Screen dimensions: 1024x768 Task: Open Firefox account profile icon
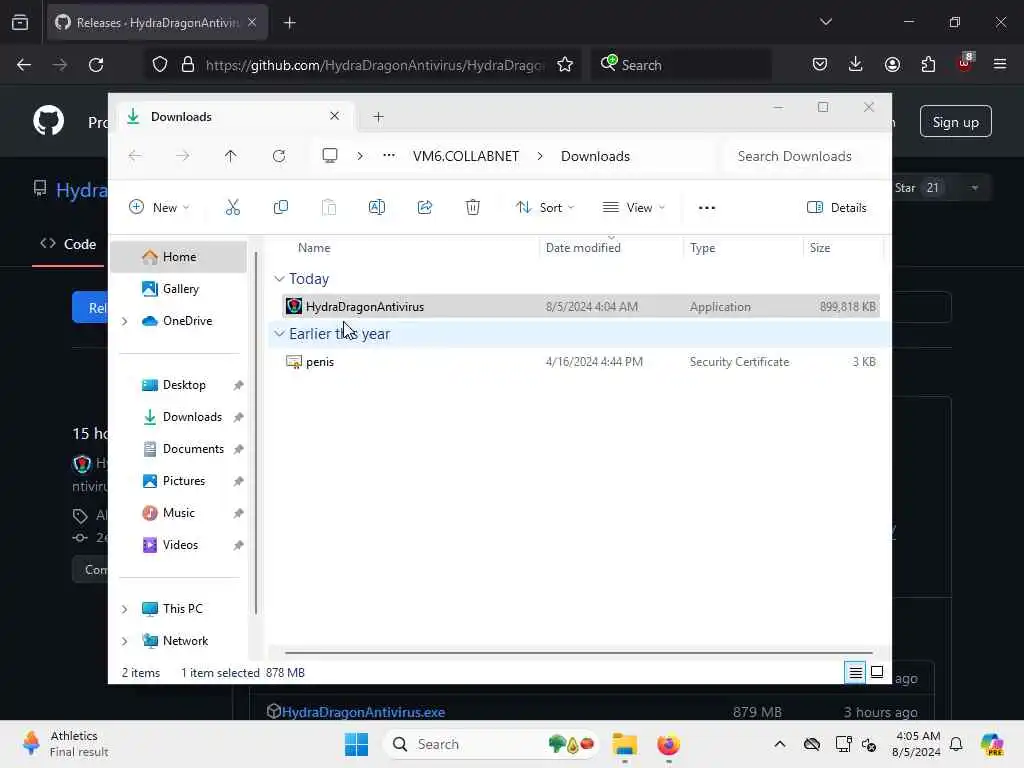(x=892, y=64)
